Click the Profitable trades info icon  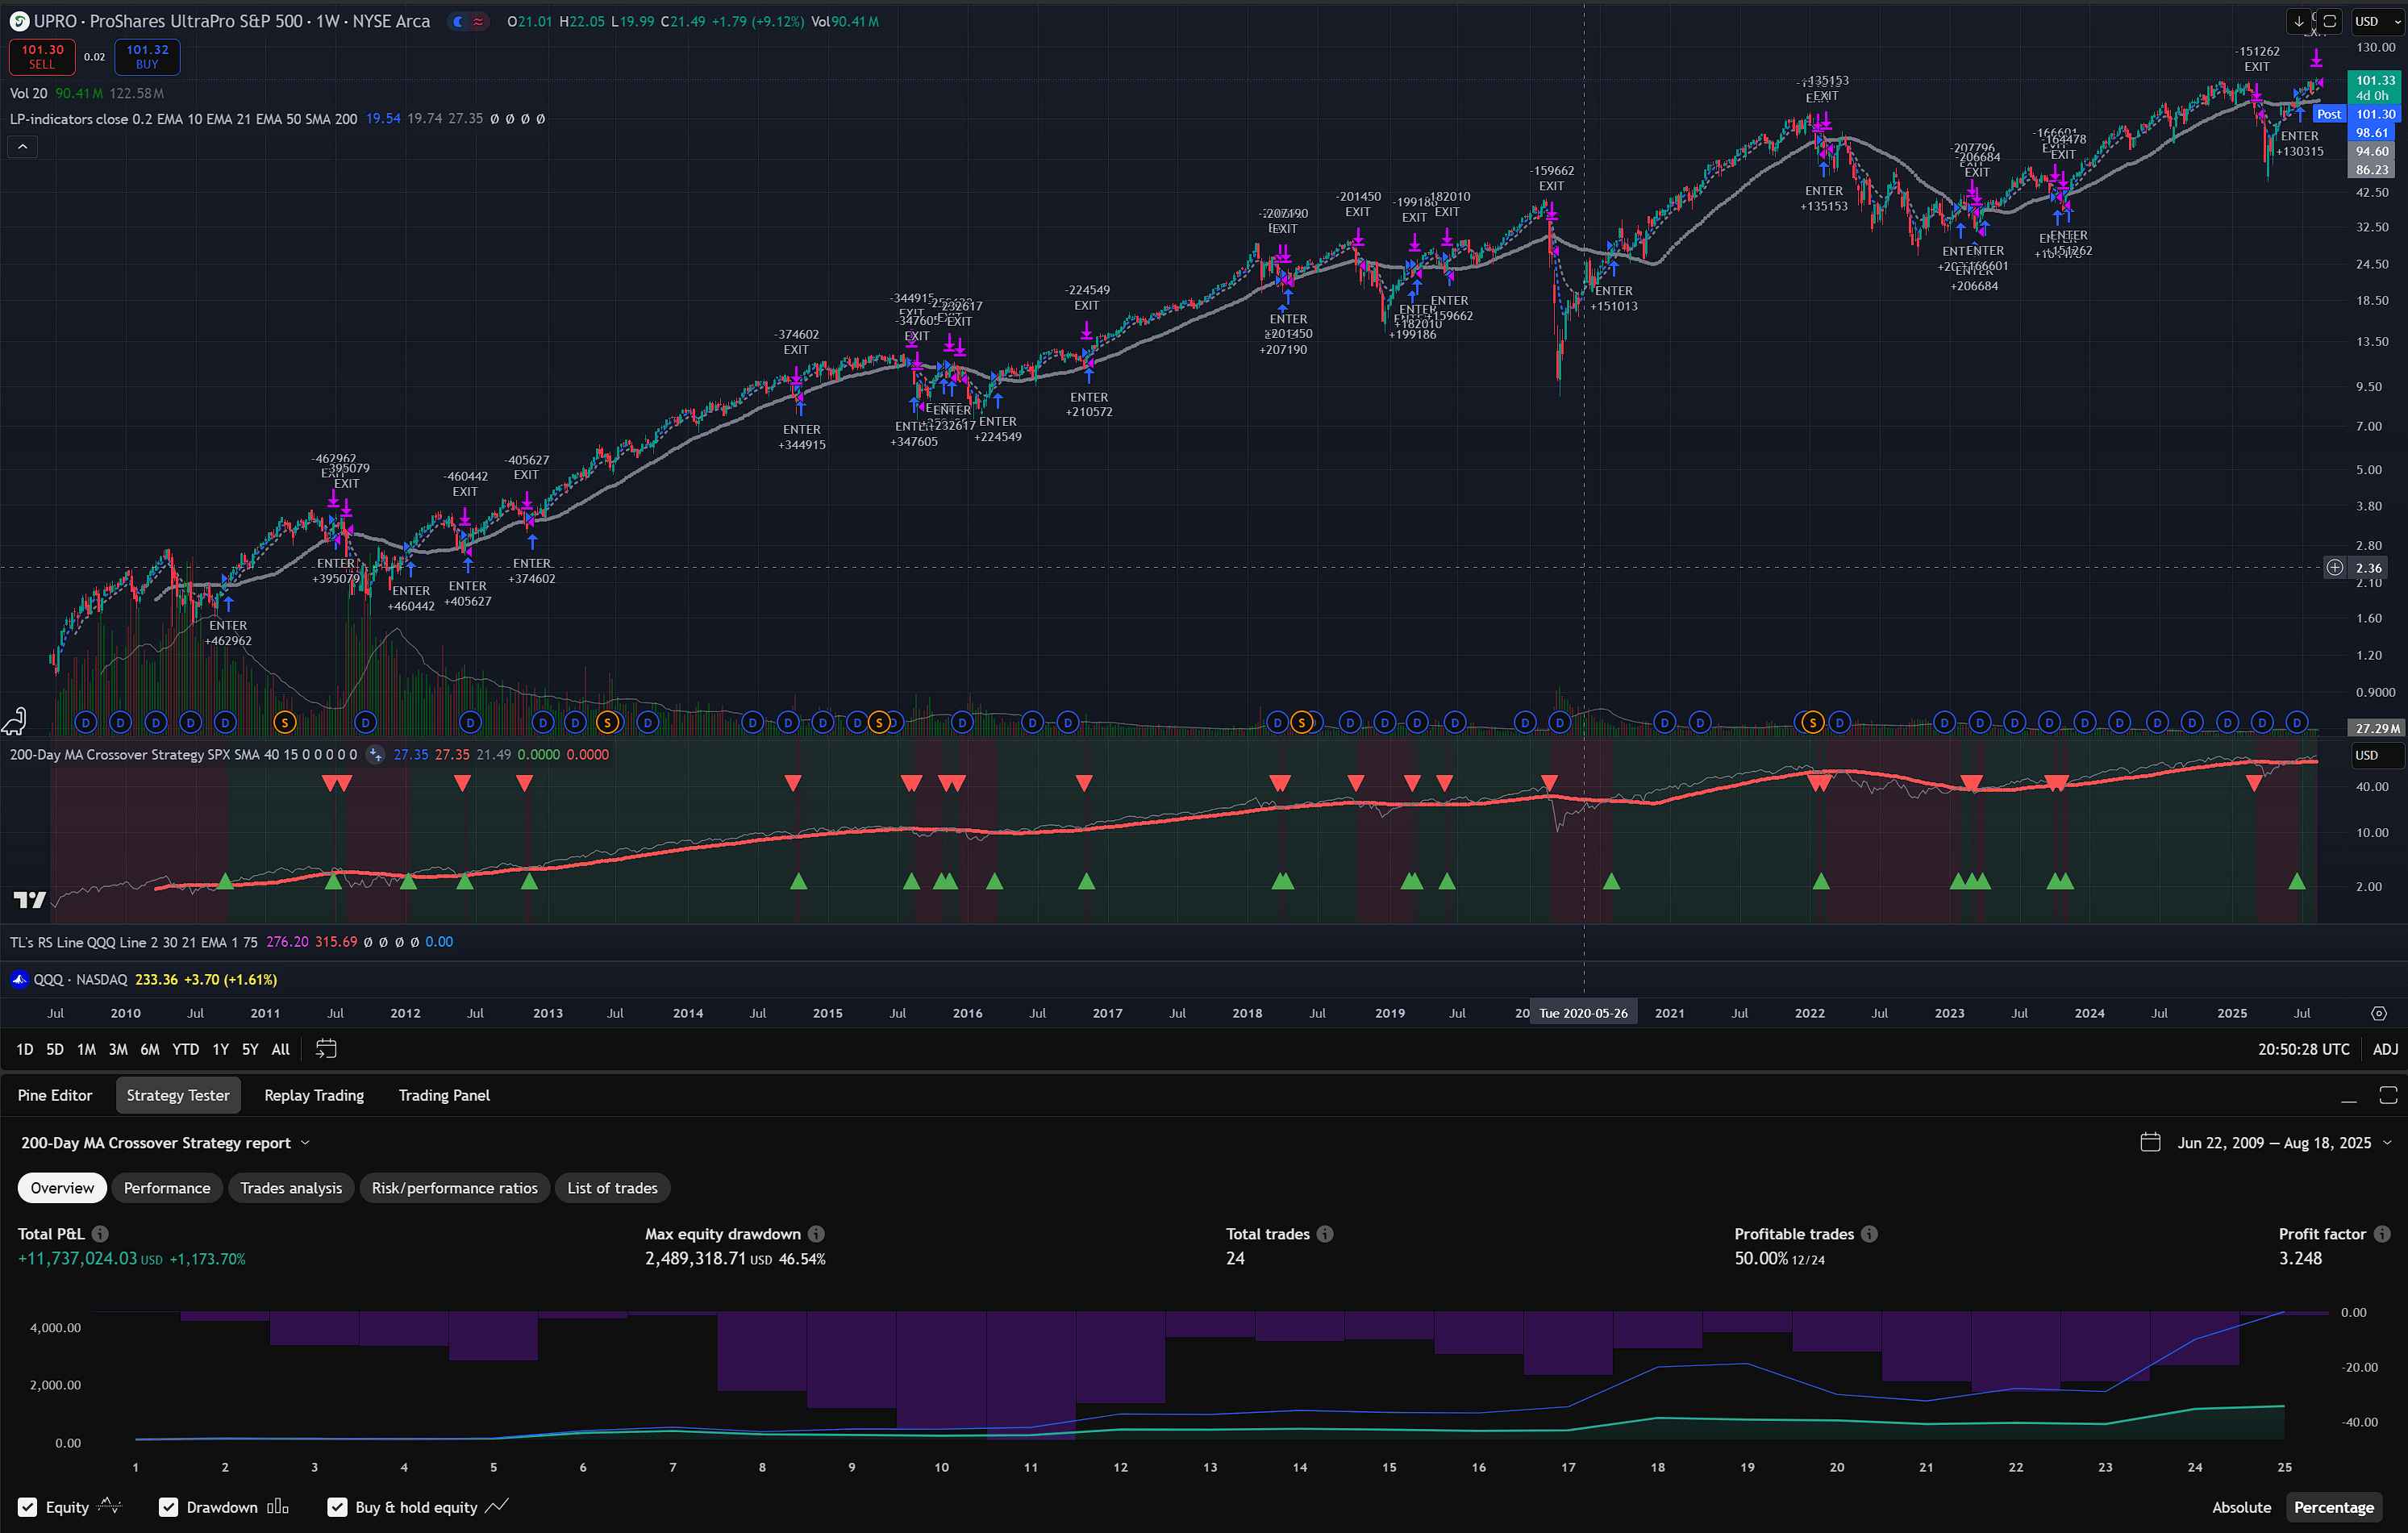[1869, 1234]
